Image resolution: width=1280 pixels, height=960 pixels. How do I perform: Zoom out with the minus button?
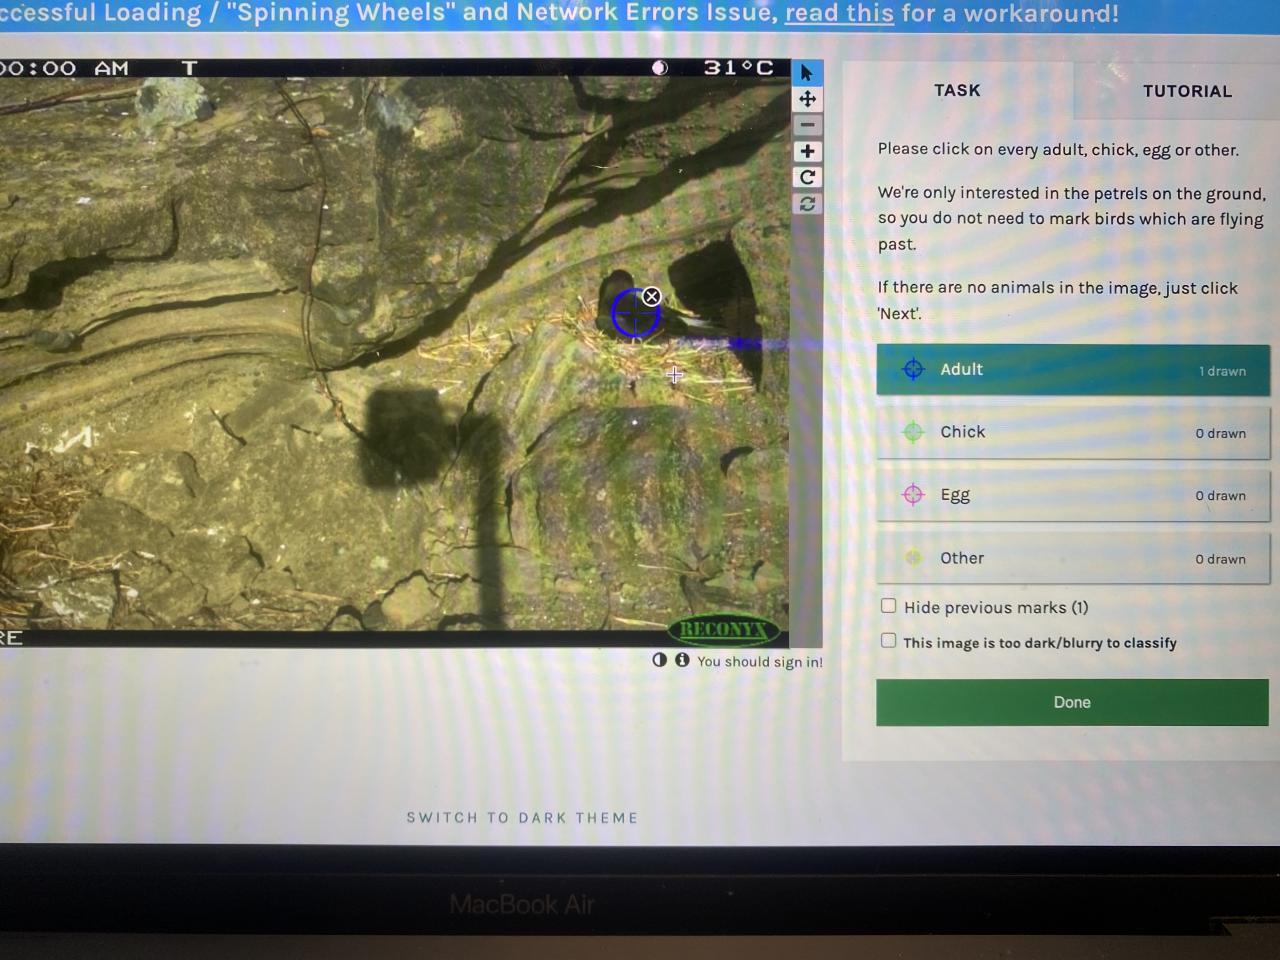[x=807, y=125]
